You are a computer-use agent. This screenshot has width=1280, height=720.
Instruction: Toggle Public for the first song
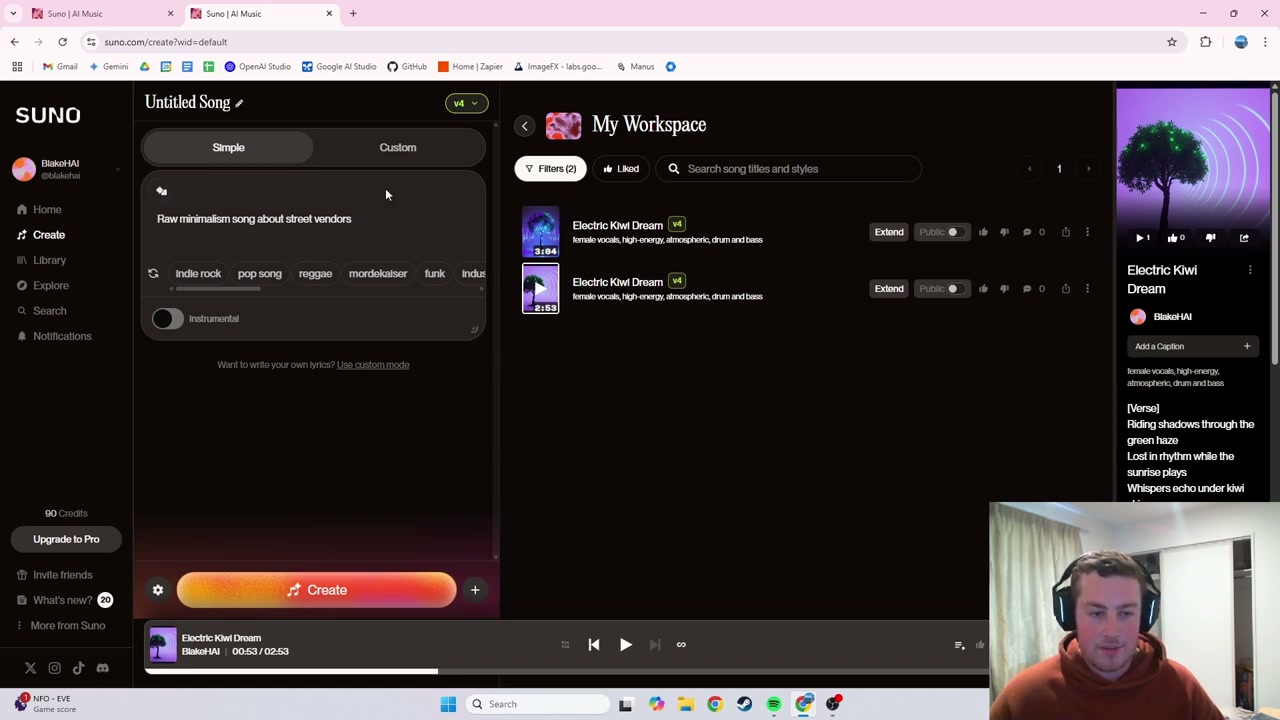(x=941, y=232)
